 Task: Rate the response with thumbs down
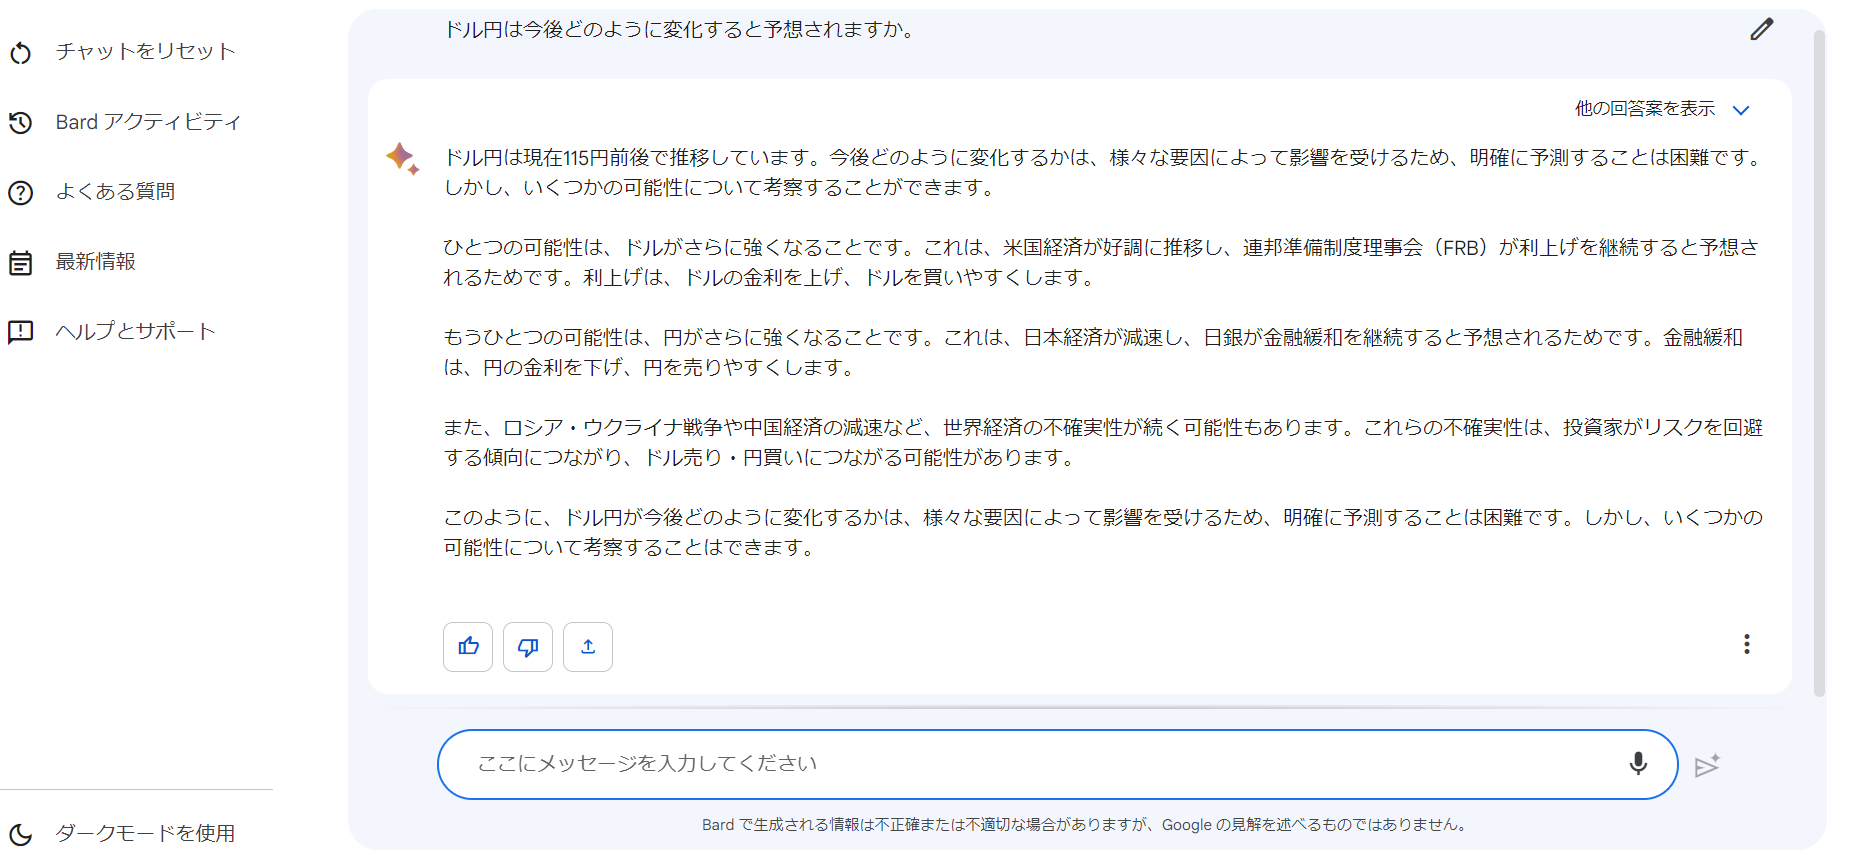click(x=528, y=647)
